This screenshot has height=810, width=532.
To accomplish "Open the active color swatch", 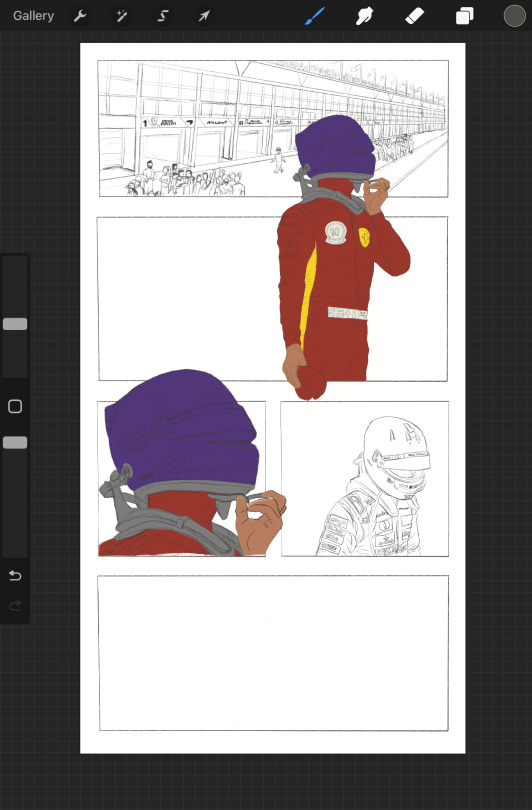I will coord(514,16).
